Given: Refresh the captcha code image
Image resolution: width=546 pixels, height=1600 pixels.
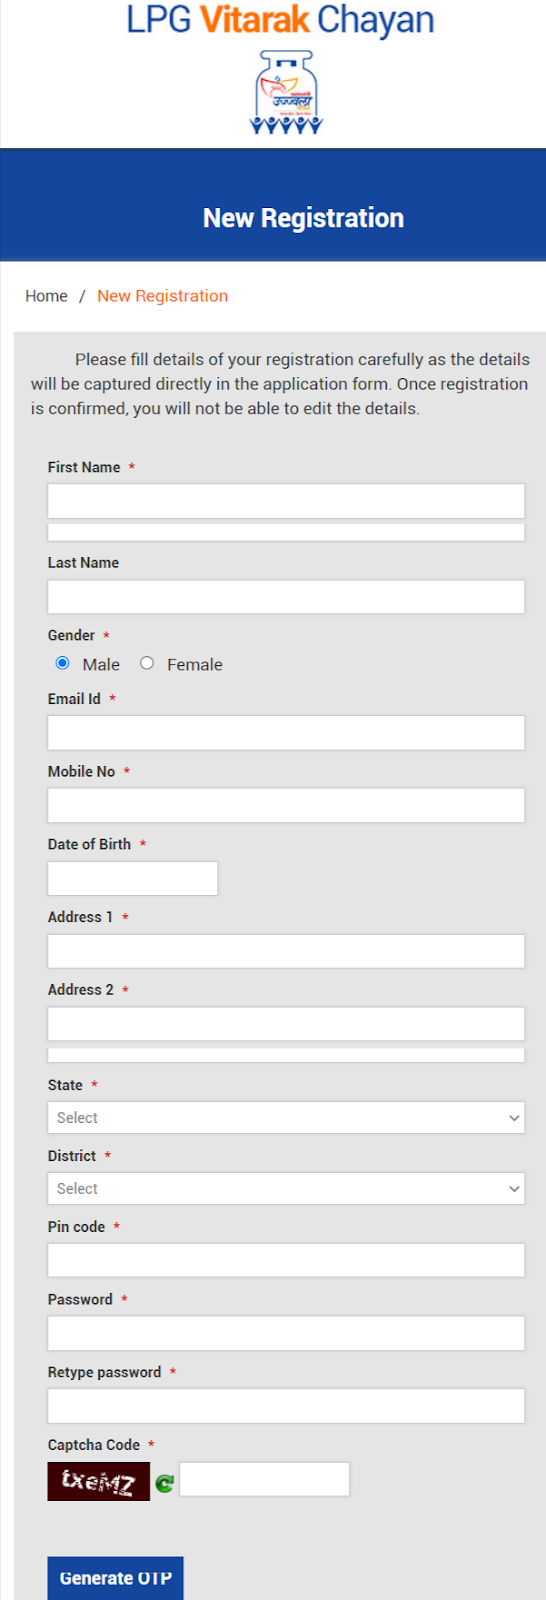Looking at the screenshot, I should [x=164, y=1483].
